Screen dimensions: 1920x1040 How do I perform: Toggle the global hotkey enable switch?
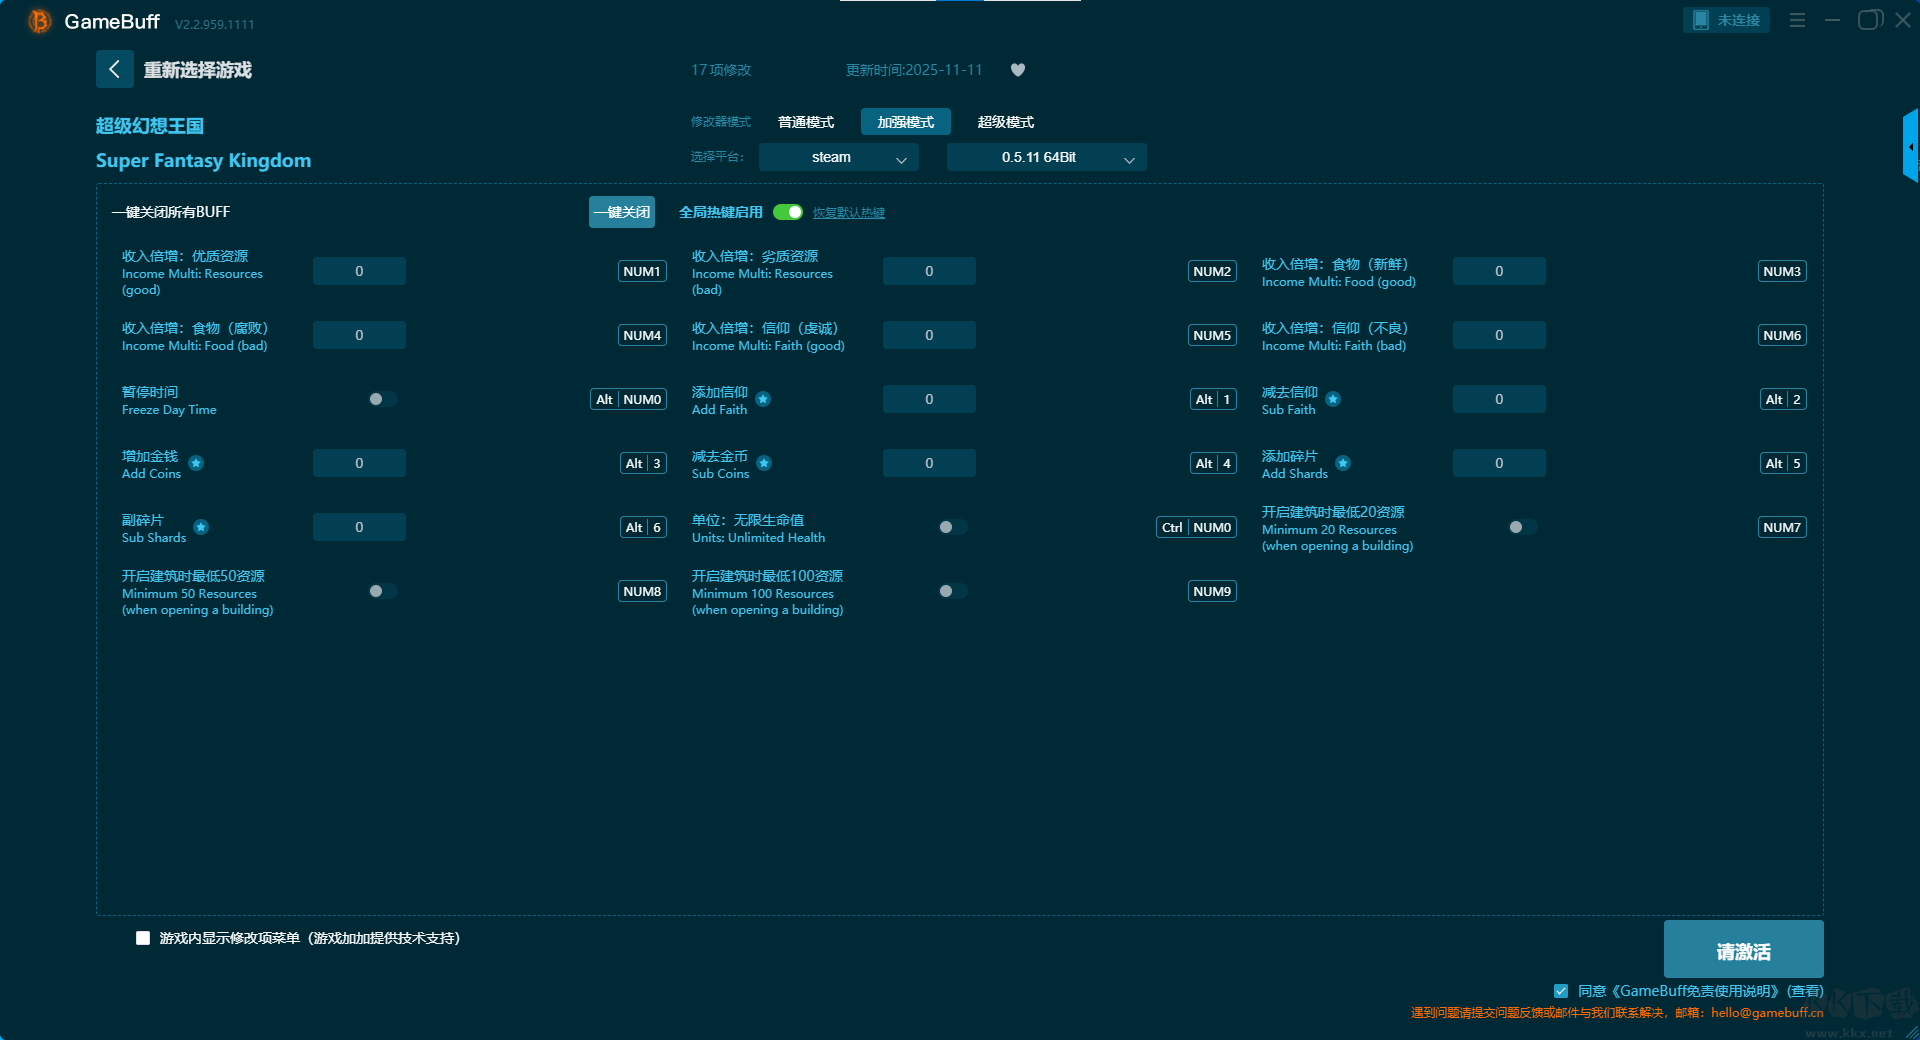788,212
